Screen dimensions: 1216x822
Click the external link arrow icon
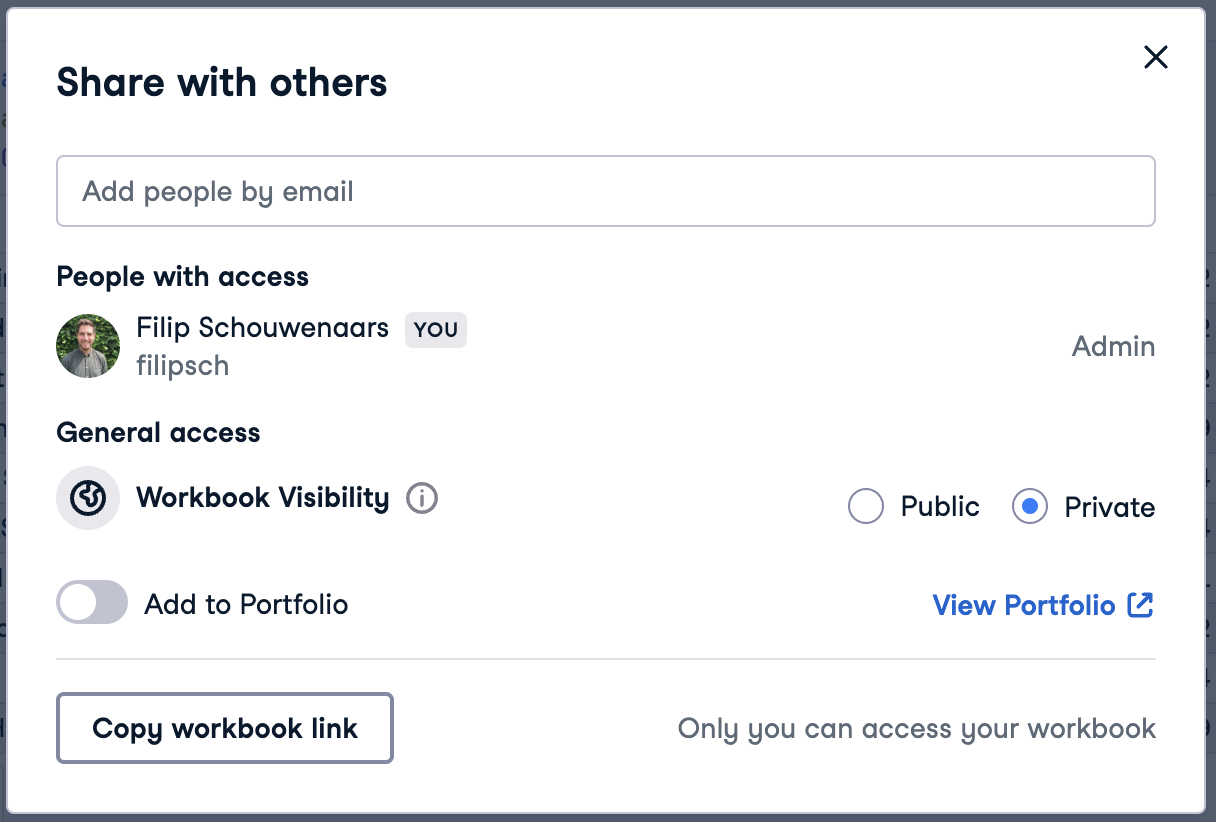[x=1140, y=604]
